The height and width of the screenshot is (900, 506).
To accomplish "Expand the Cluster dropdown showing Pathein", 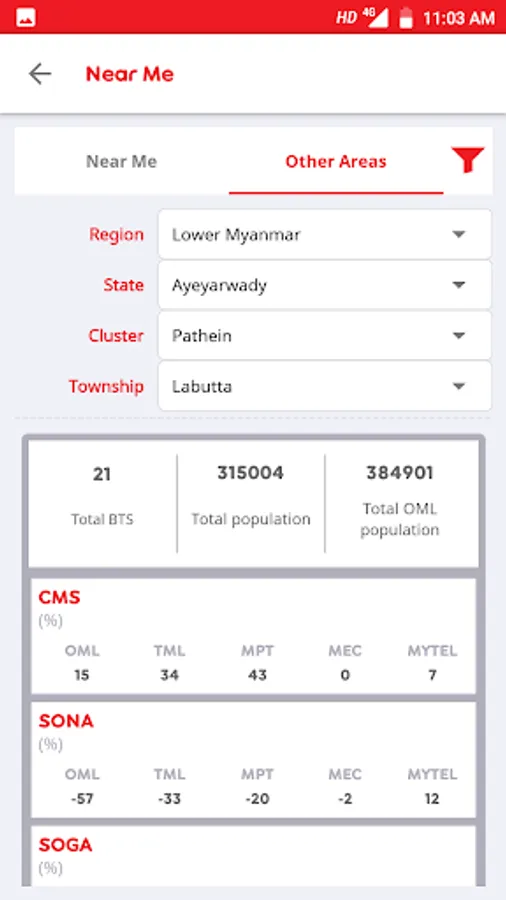I will [x=325, y=336].
